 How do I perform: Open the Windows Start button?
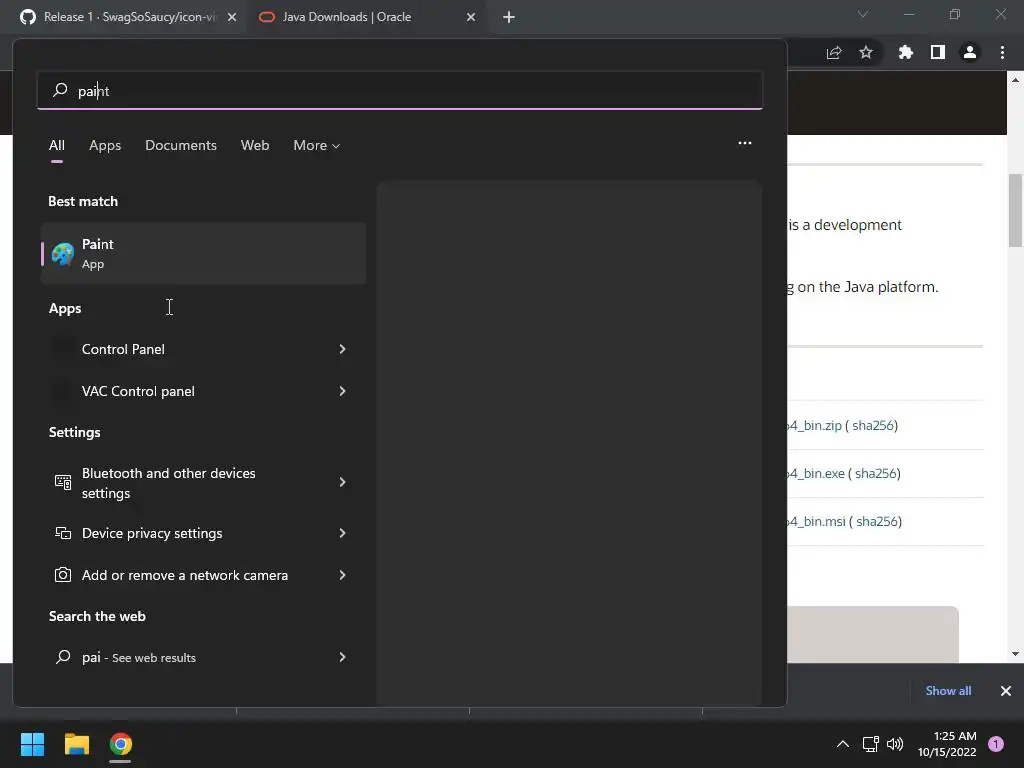(x=32, y=744)
